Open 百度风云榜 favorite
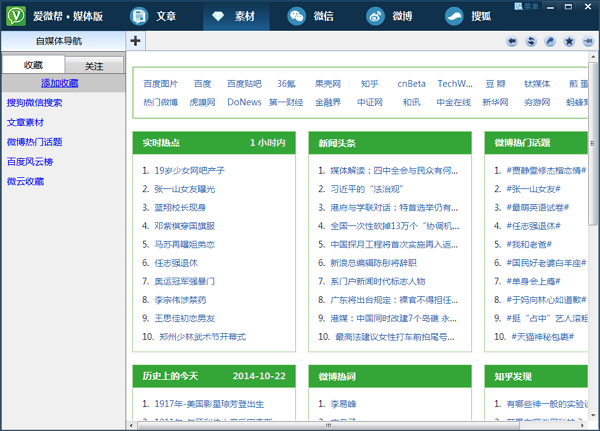Screen dimensions: 600x431 point(30,162)
